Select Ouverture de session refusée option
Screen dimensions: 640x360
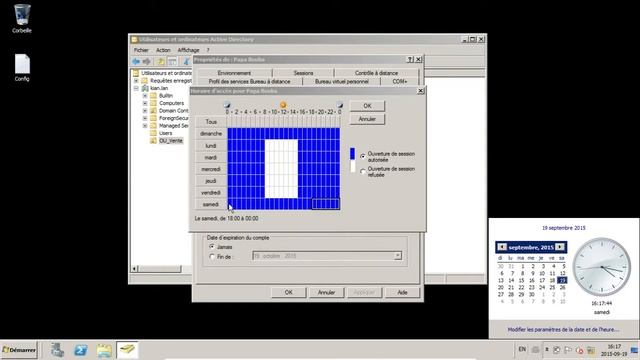click(x=363, y=171)
